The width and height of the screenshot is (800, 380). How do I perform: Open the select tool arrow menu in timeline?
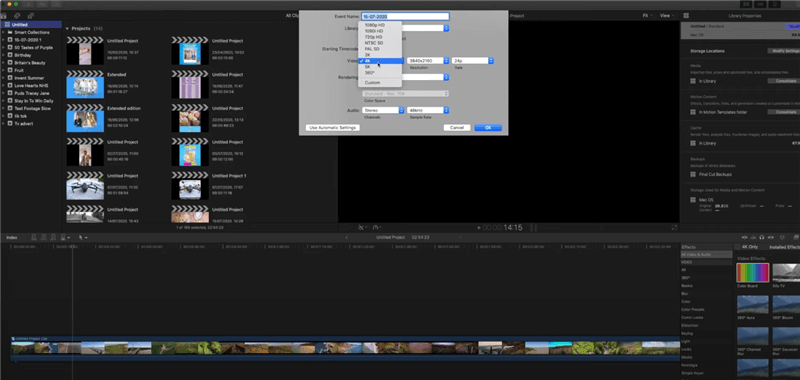coord(83,238)
